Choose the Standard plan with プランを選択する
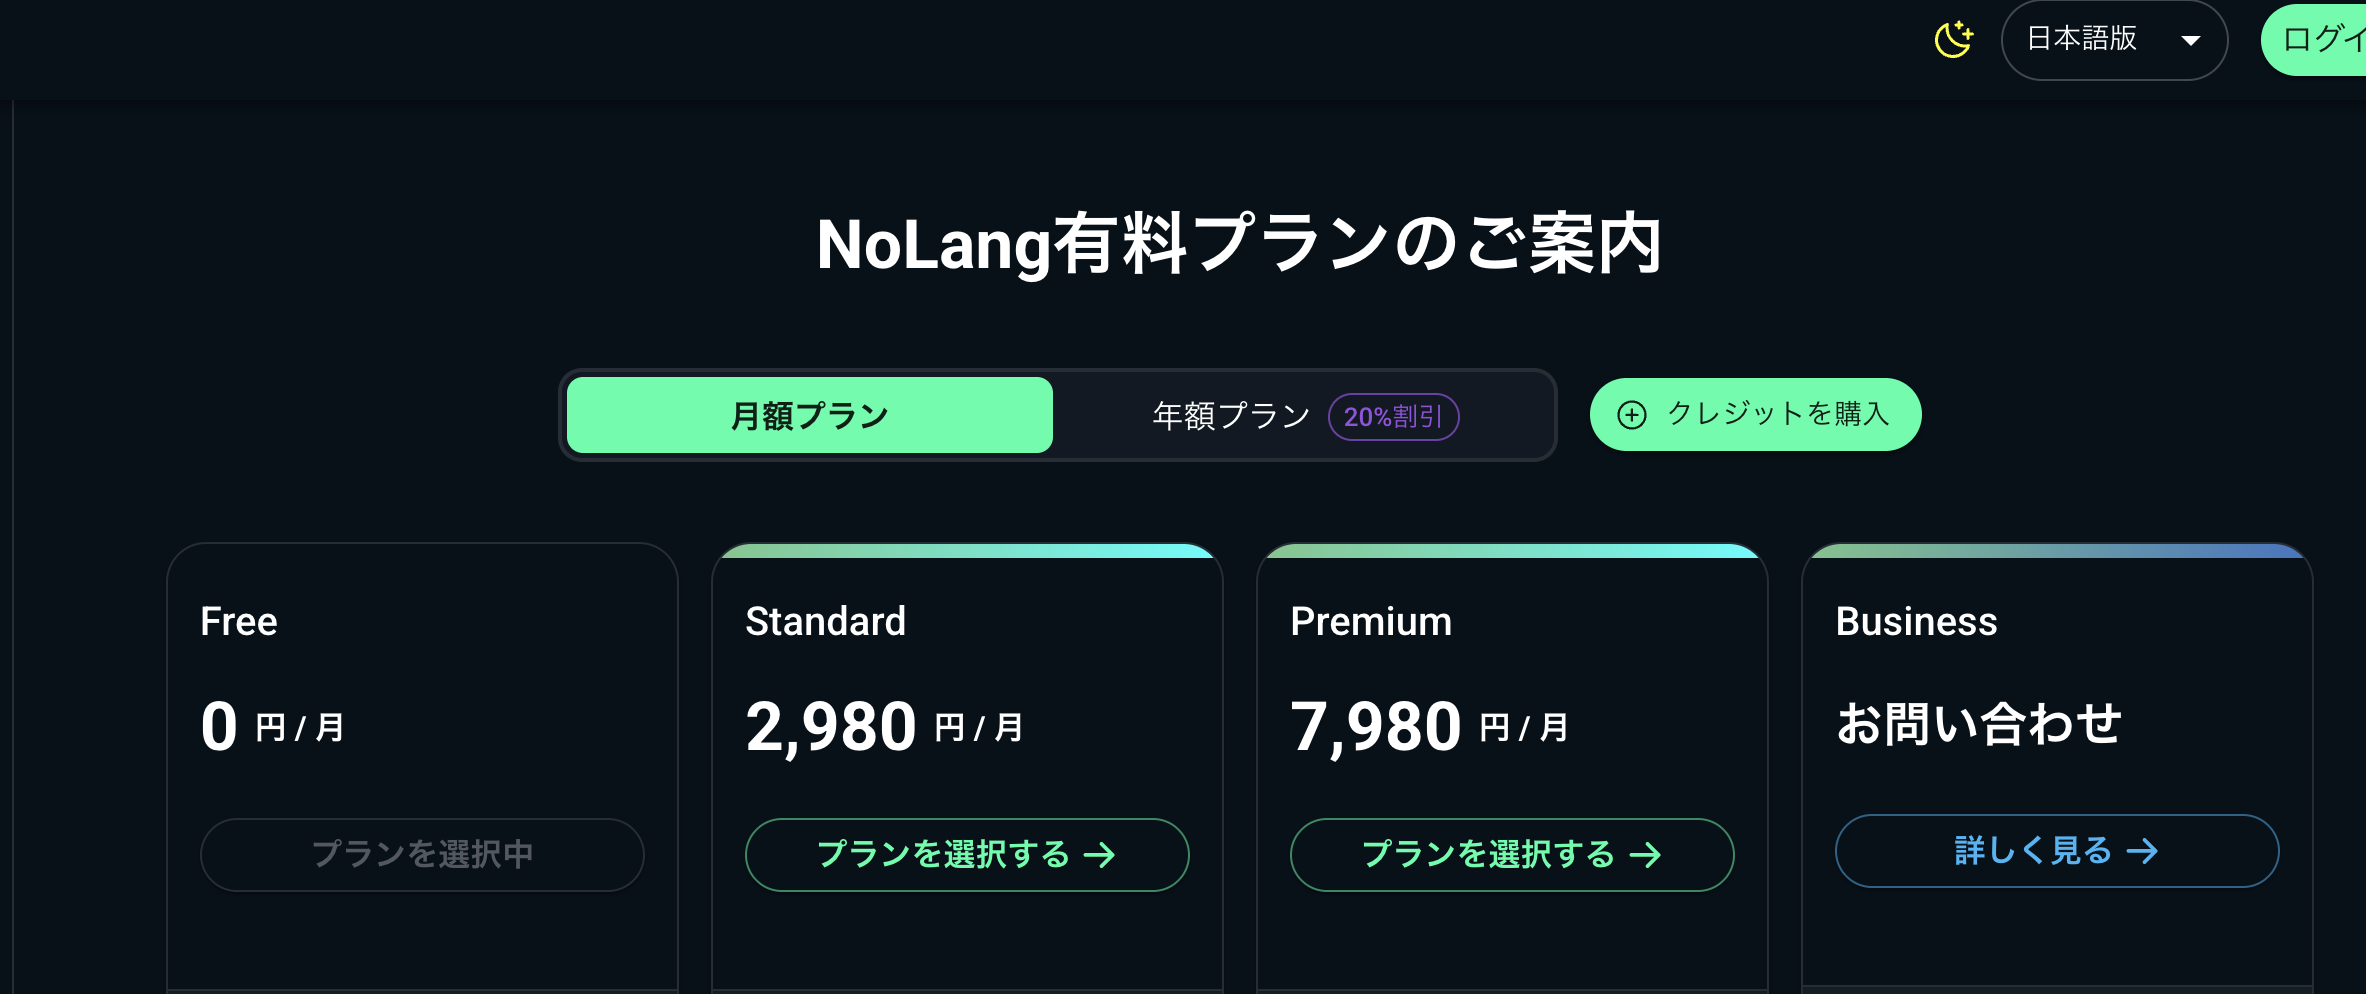The width and height of the screenshot is (2366, 994). (943, 855)
